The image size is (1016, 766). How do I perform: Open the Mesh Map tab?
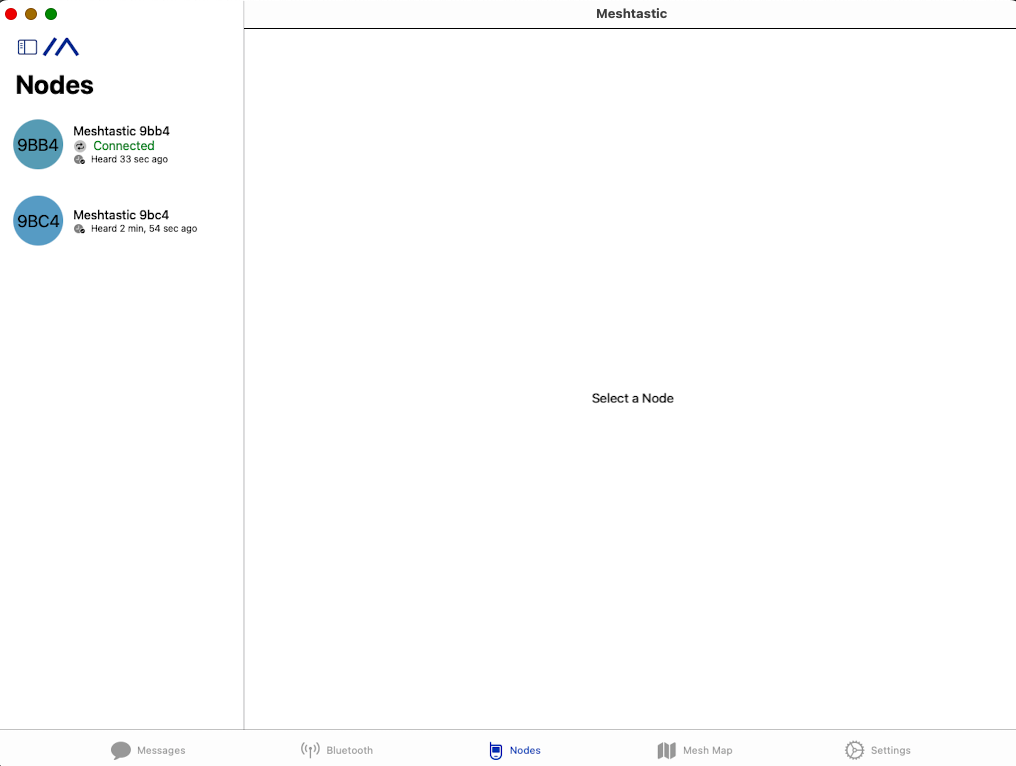[x=695, y=750]
